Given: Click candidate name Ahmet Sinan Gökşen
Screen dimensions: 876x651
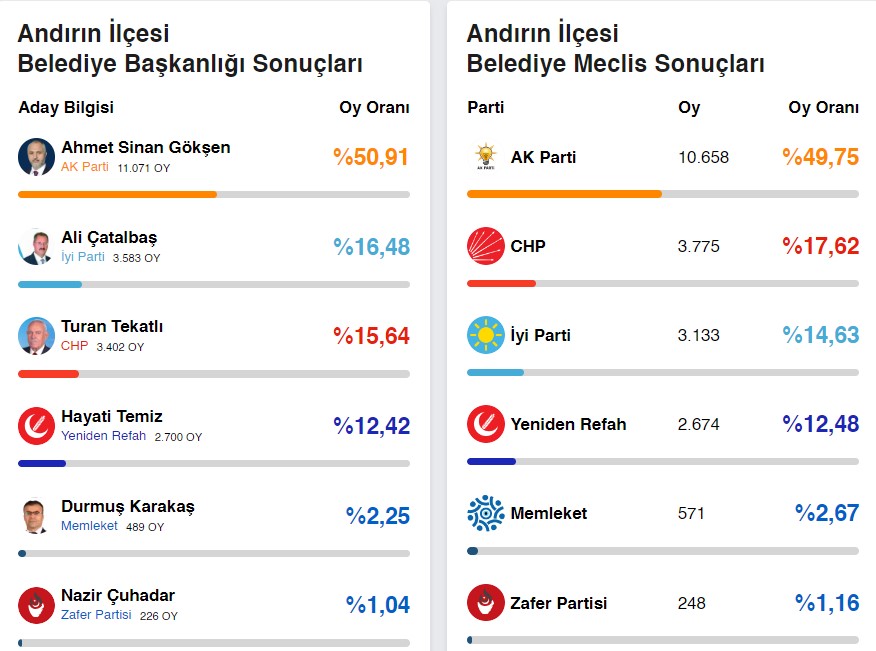Looking at the screenshot, I should (146, 147).
